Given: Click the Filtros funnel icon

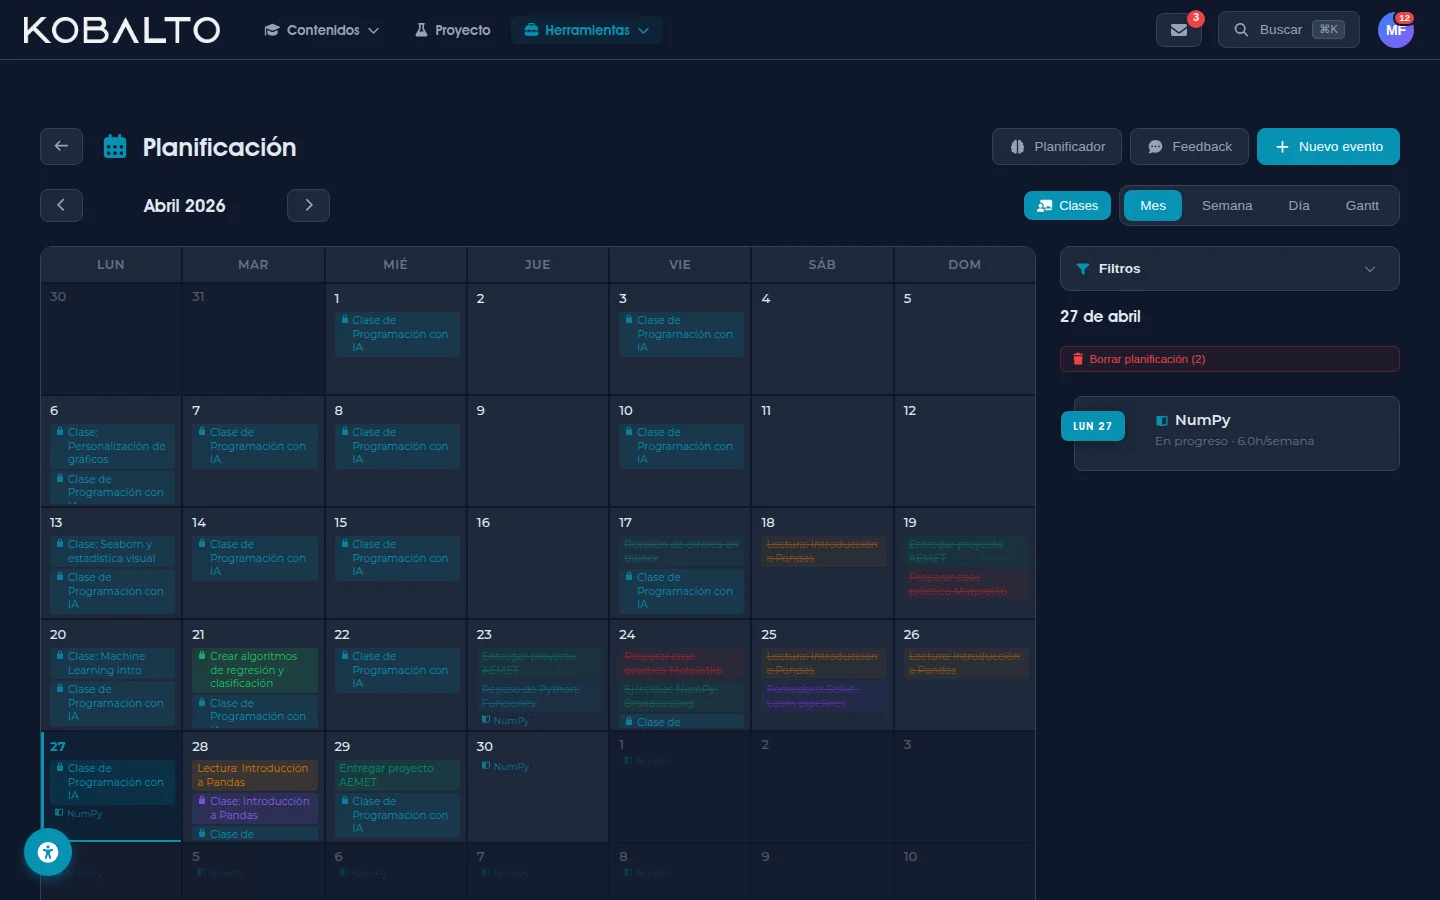Looking at the screenshot, I should pos(1083,269).
